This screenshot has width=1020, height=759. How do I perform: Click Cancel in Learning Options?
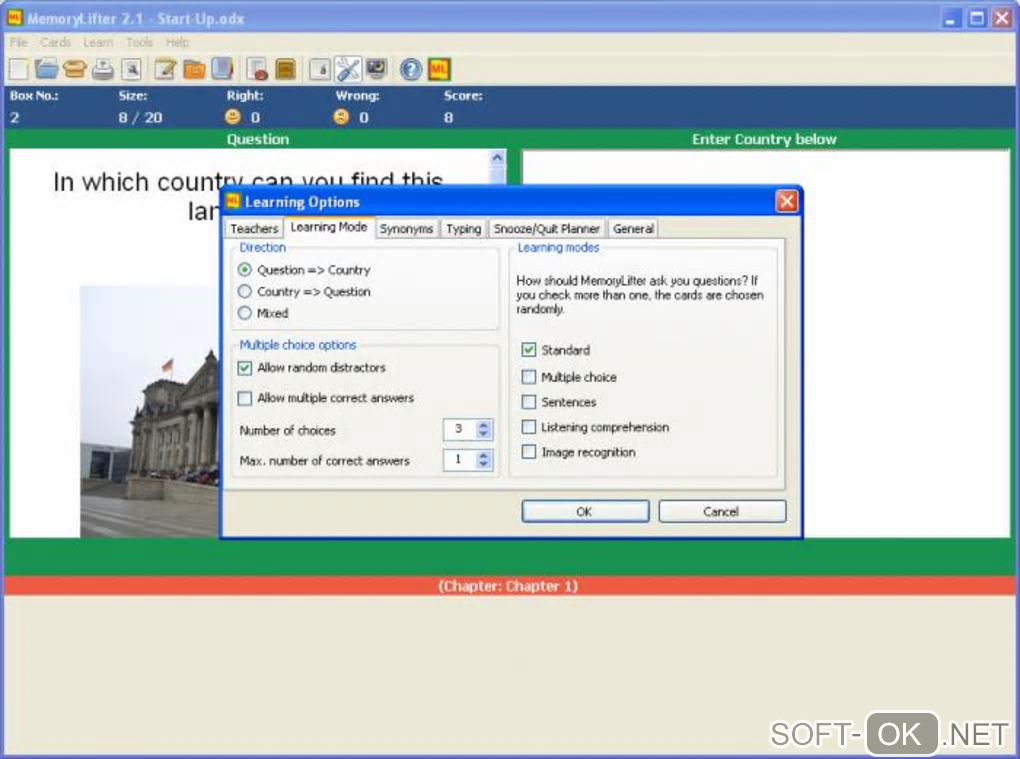[721, 511]
